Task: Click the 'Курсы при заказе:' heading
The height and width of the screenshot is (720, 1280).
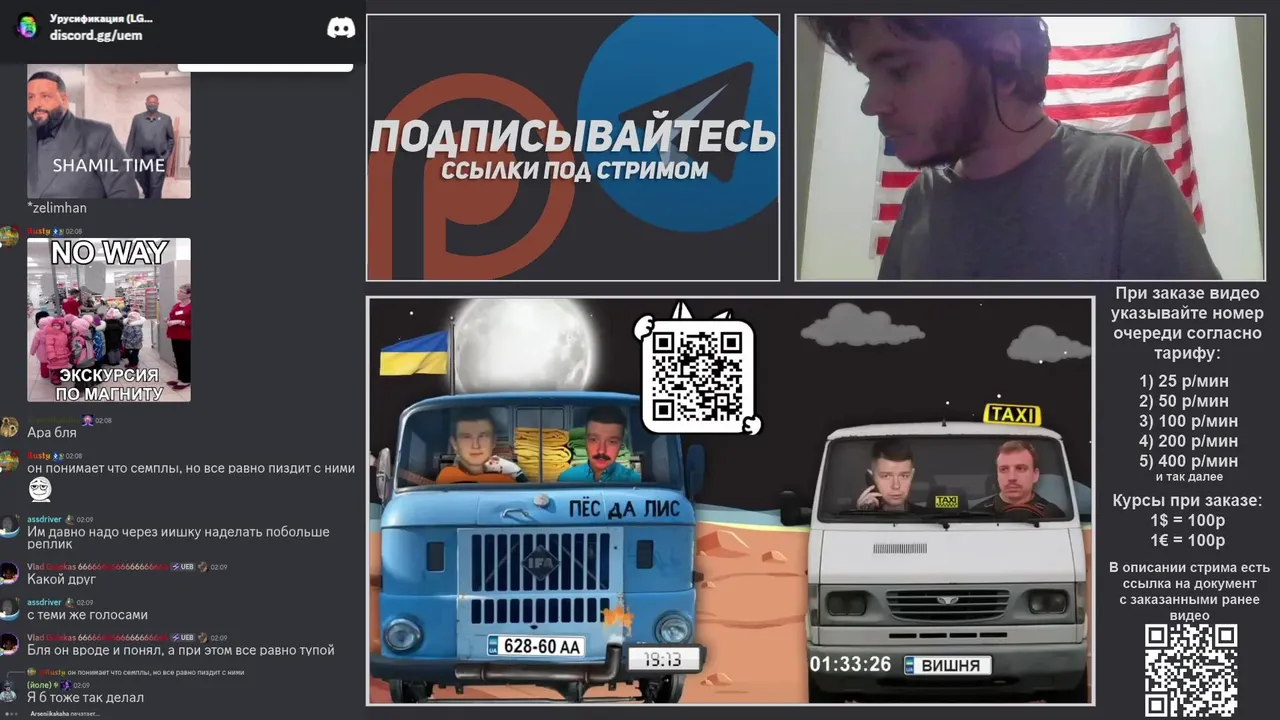Action: (x=1187, y=500)
